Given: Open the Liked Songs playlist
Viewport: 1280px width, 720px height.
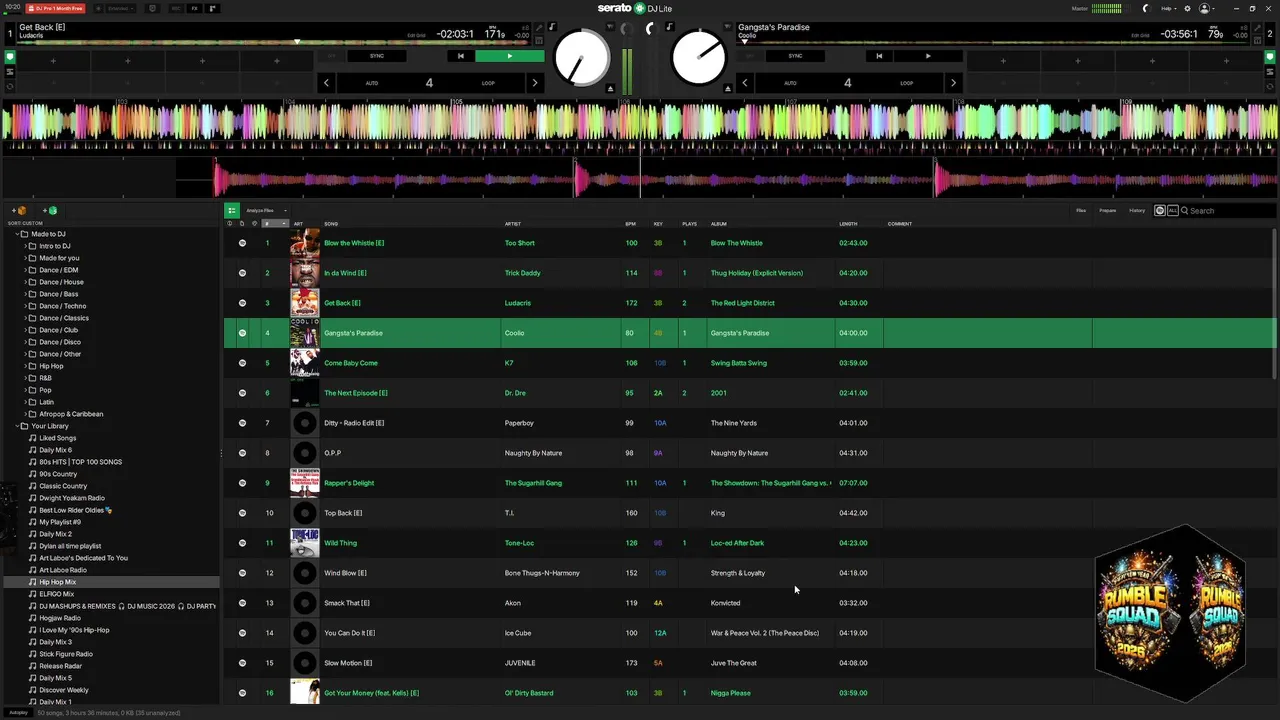Looking at the screenshot, I should tap(57, 438).
